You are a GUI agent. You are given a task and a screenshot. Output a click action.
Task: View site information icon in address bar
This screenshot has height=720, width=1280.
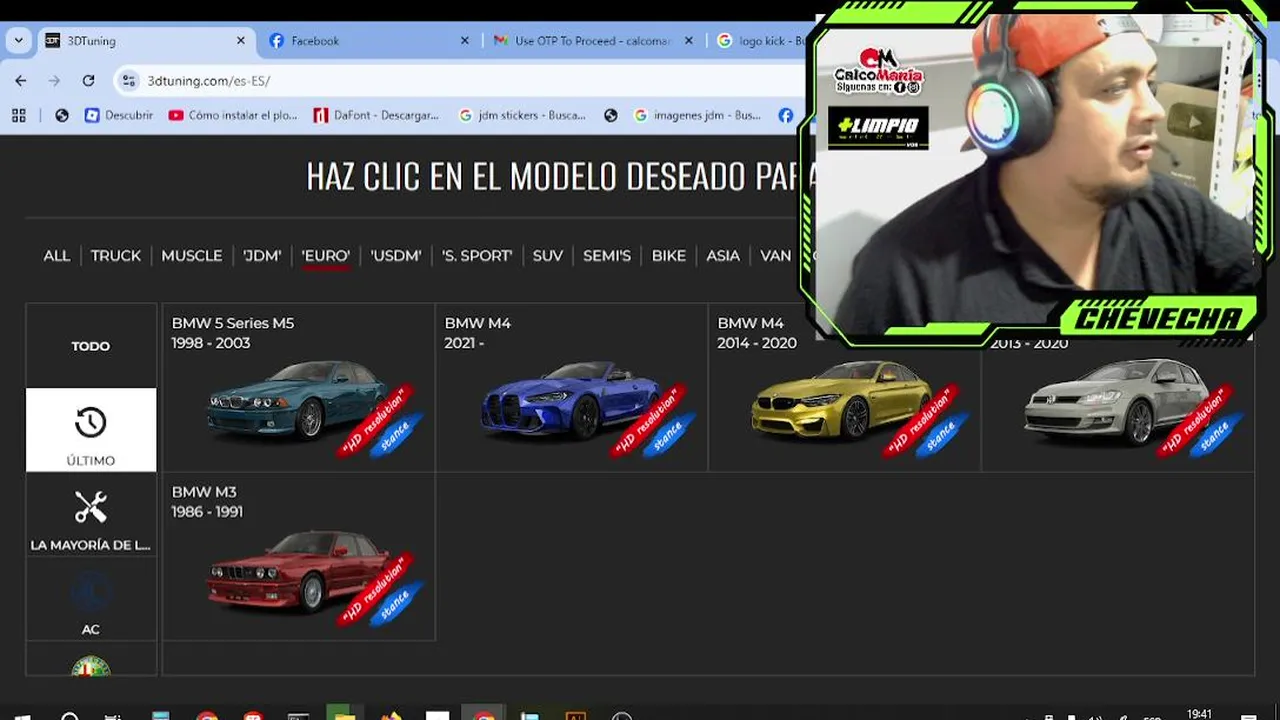129,81
